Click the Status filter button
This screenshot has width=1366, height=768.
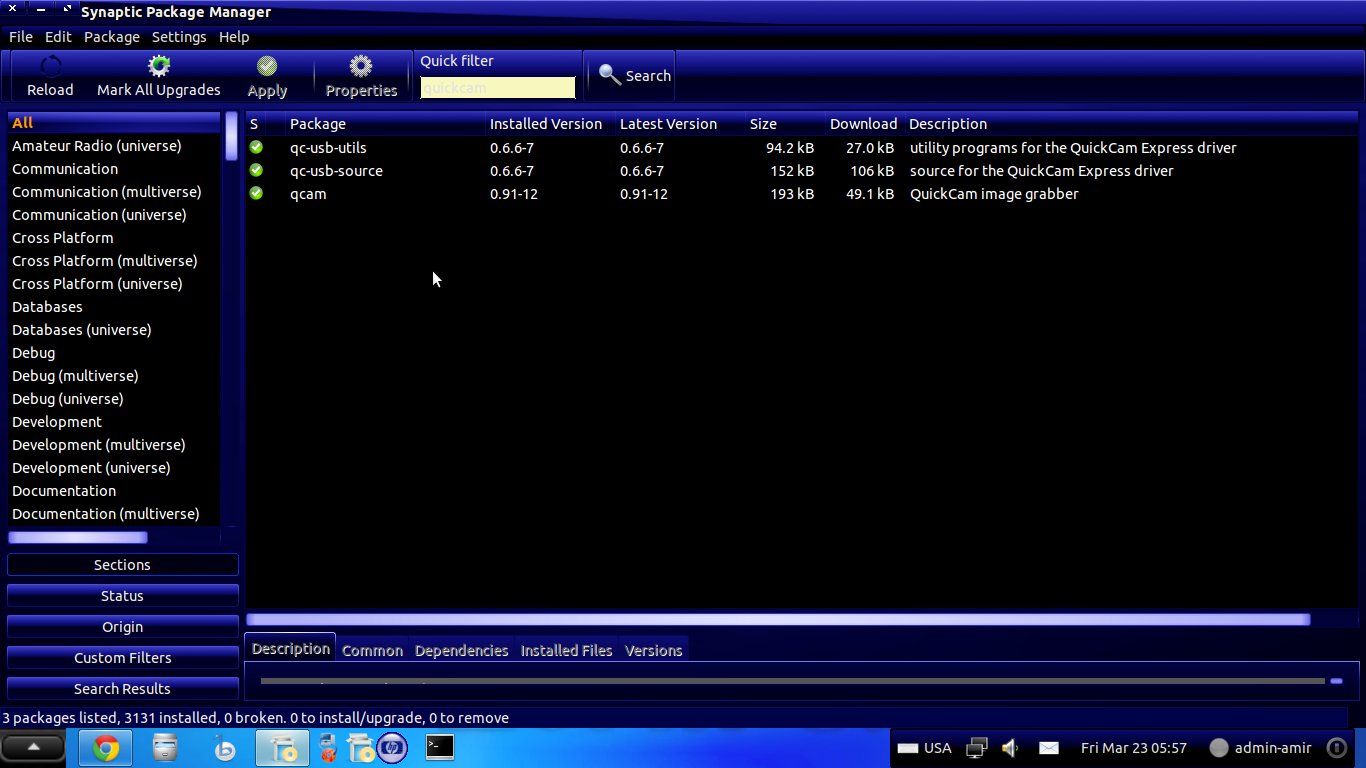coord(122,596)
